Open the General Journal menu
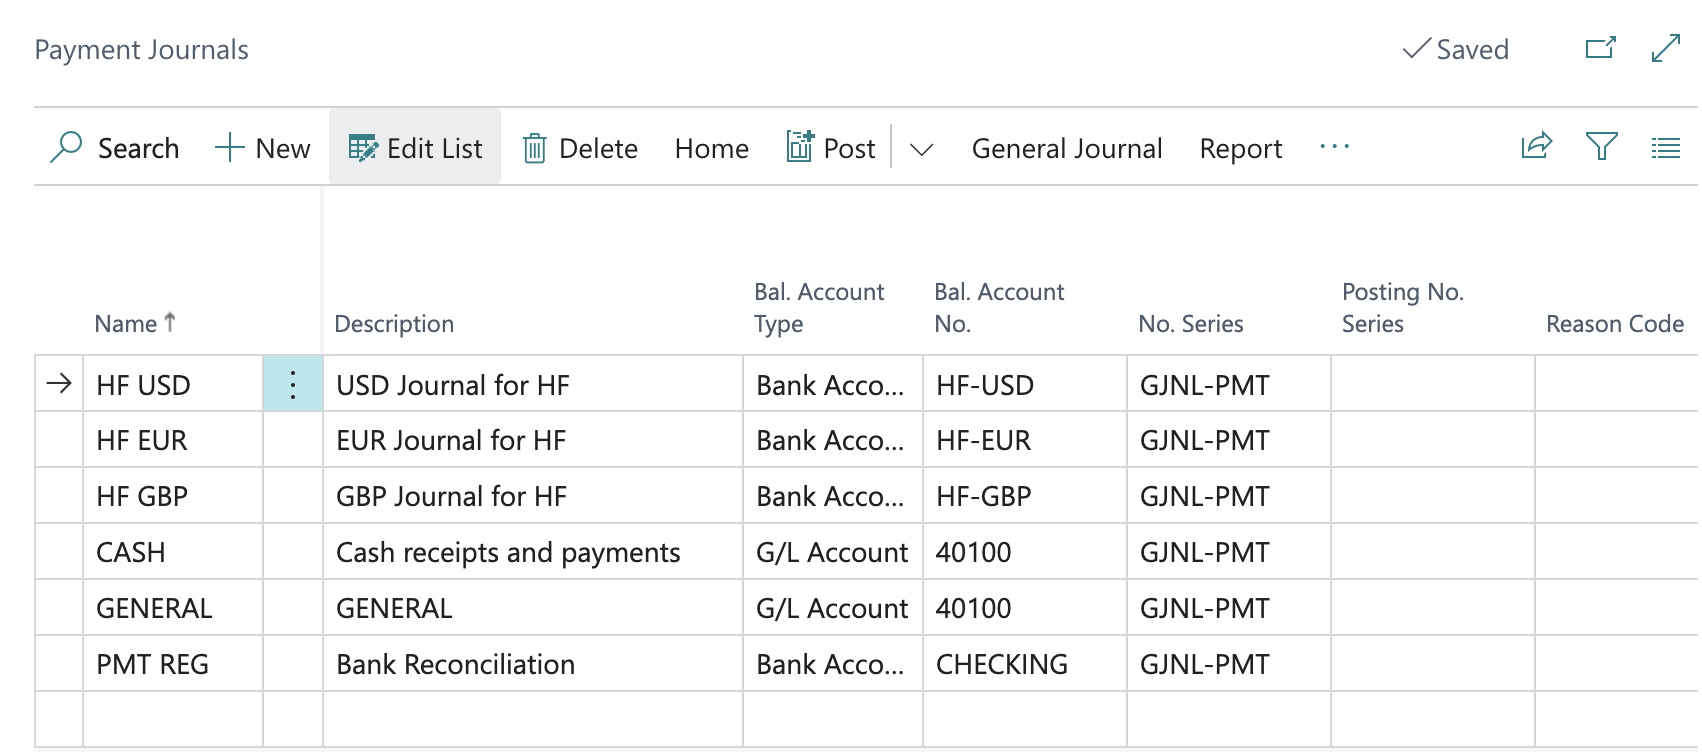1702x752 pixels. pos(1066,148)
